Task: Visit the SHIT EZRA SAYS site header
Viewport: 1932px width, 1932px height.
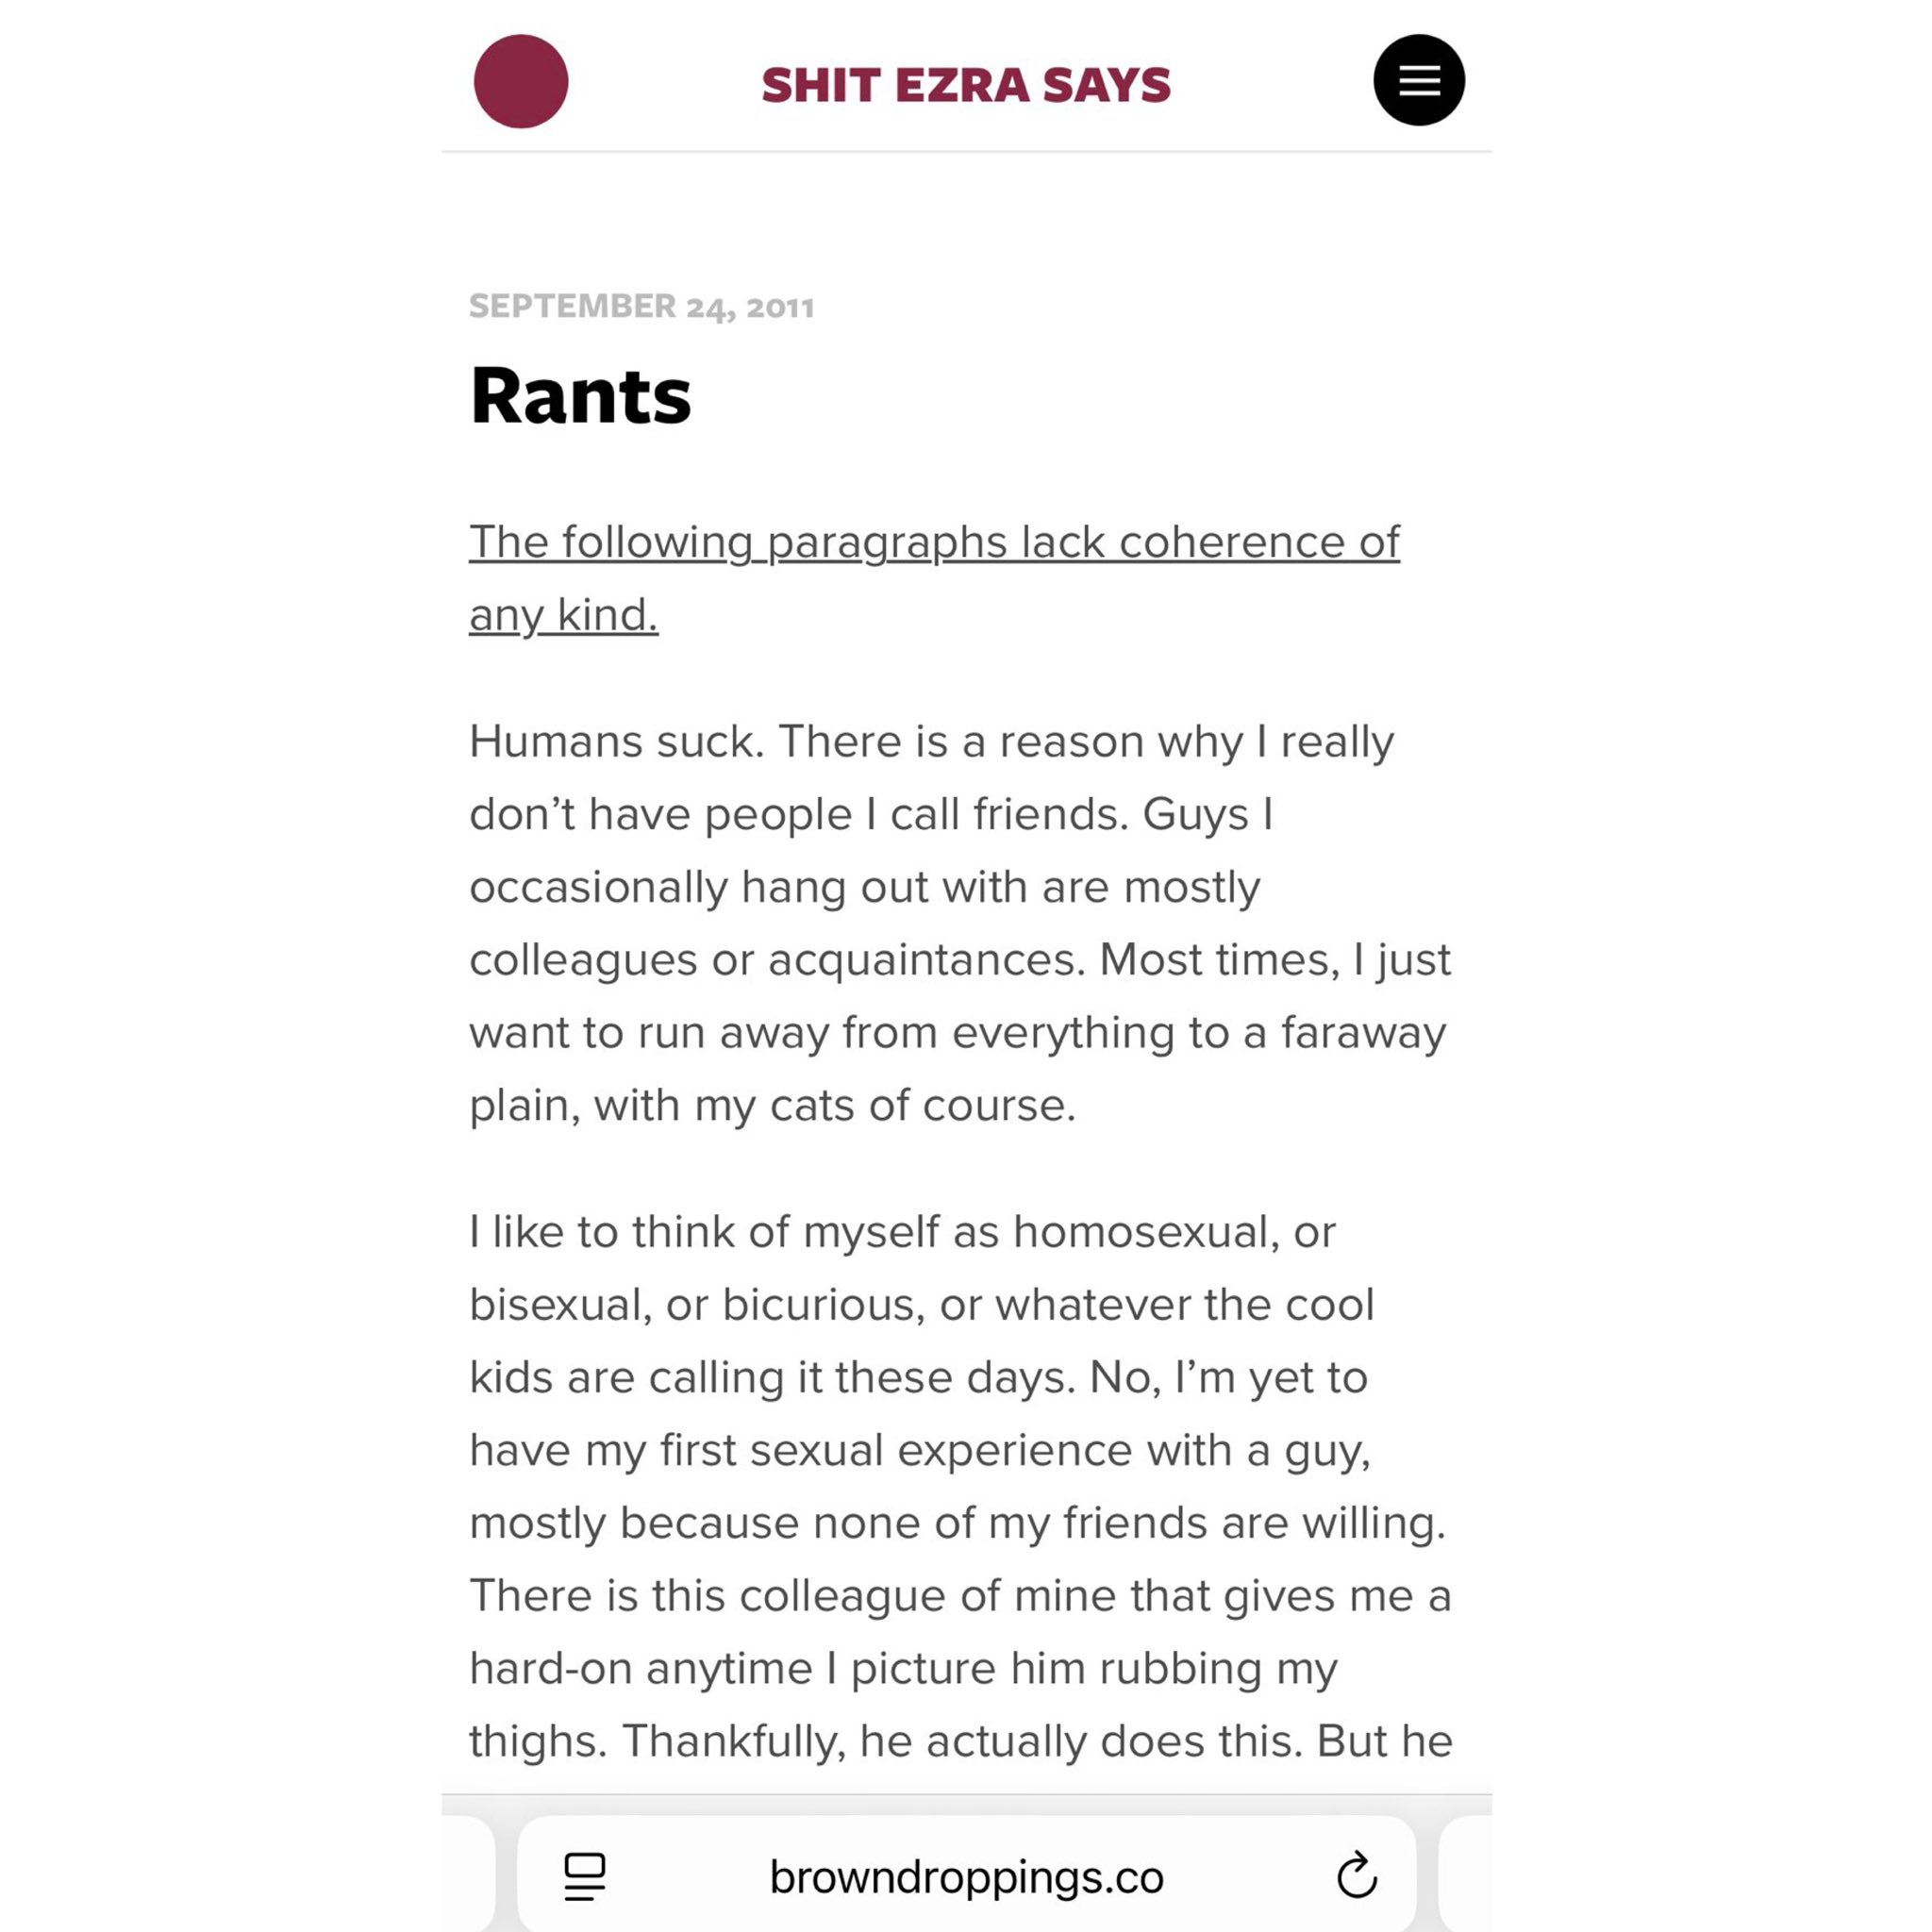Action: (x=965, y=83)
